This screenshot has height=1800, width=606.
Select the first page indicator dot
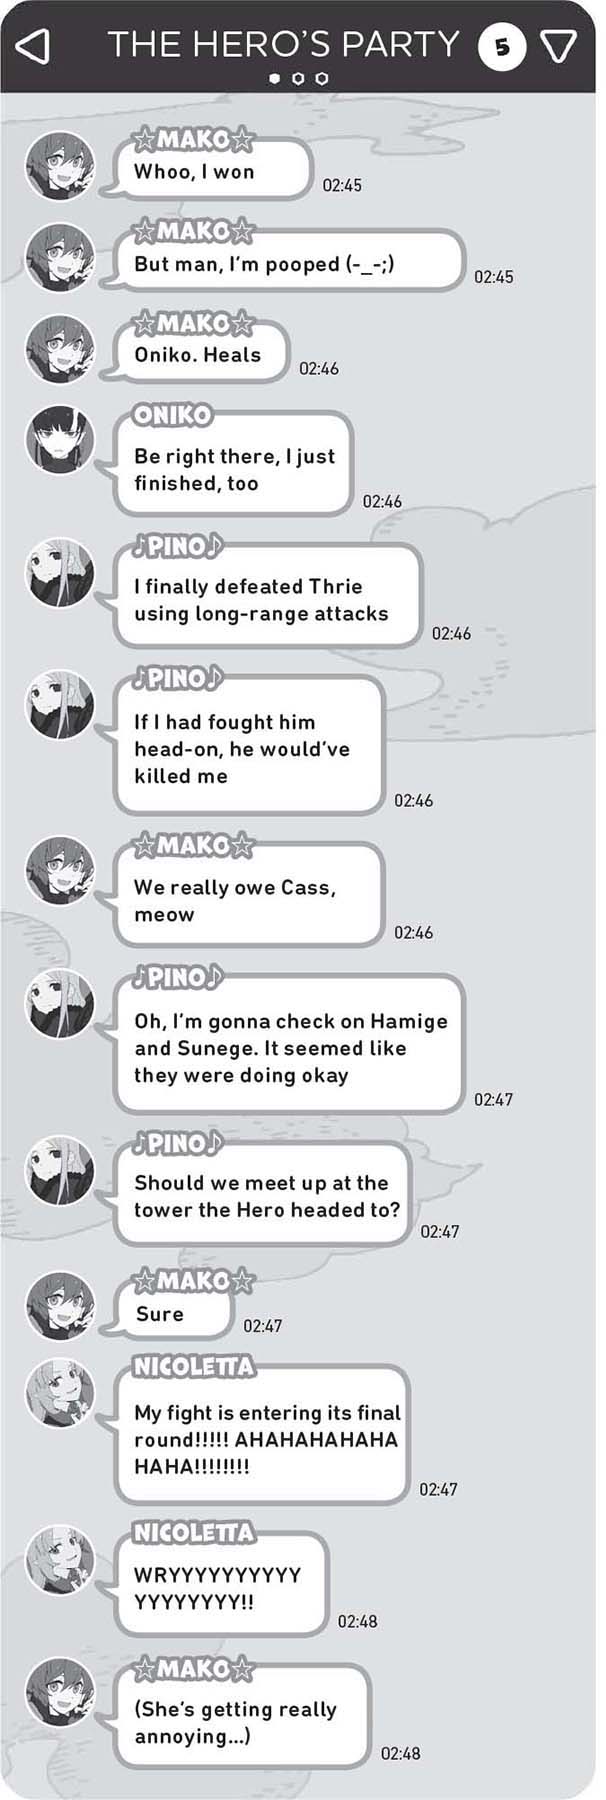pyautogui.click(x=274, y=78)
